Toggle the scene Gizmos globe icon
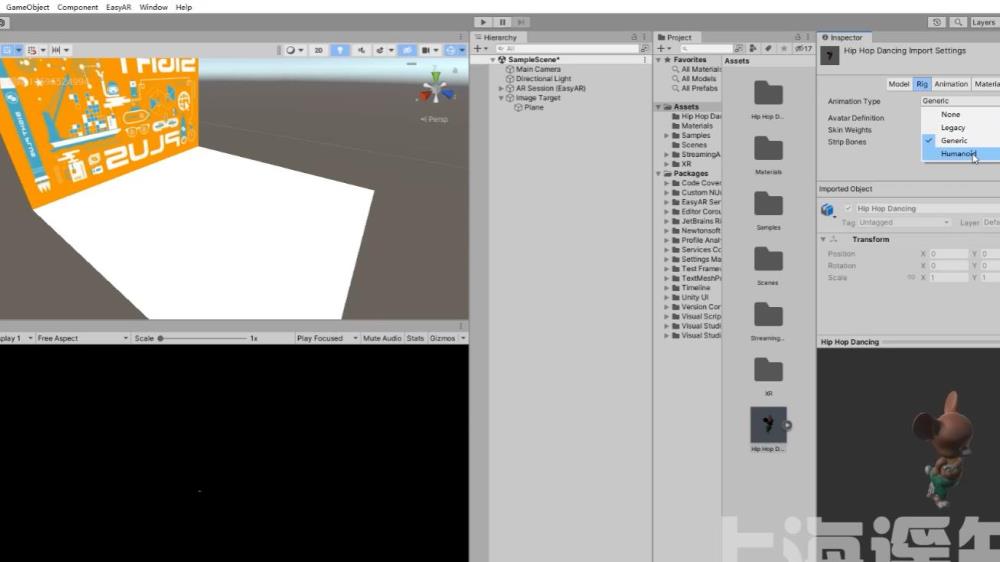 (451, 50)
